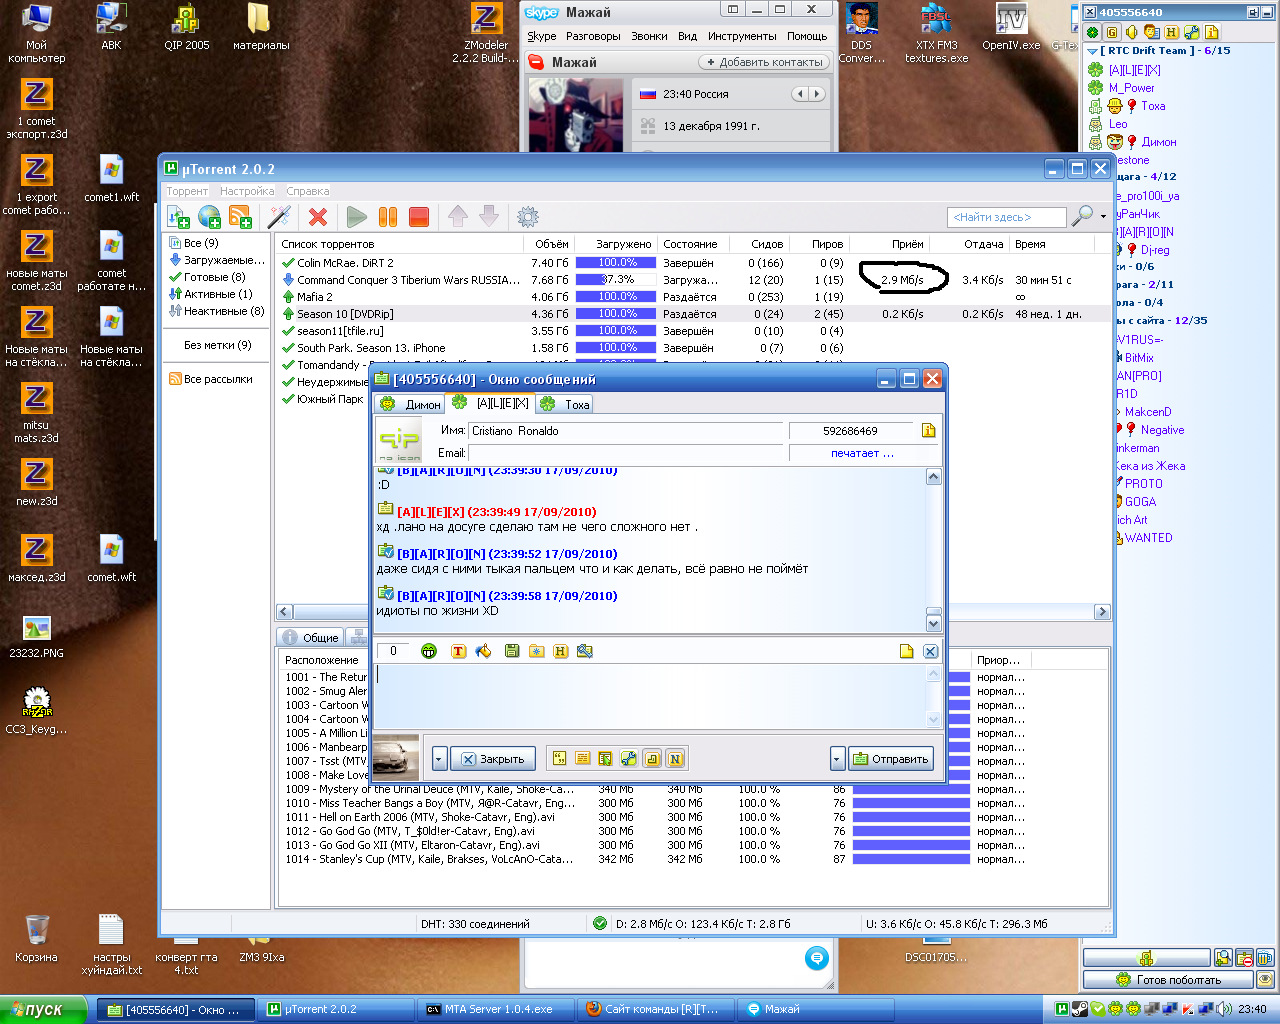Viewport: 1280px width, 1024px height.
Task: Click the add RSS feed icon in µTorrent
Action: 240,216
